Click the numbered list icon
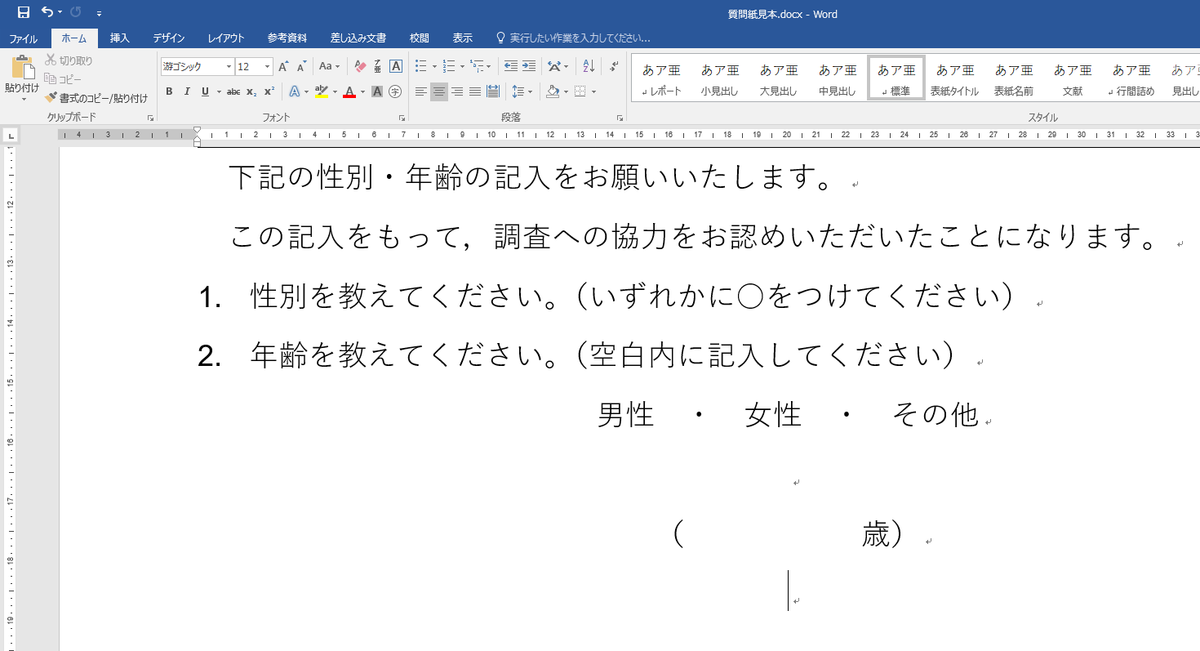The width and height of the screenshot is (1200, 651). click(448, 66)
